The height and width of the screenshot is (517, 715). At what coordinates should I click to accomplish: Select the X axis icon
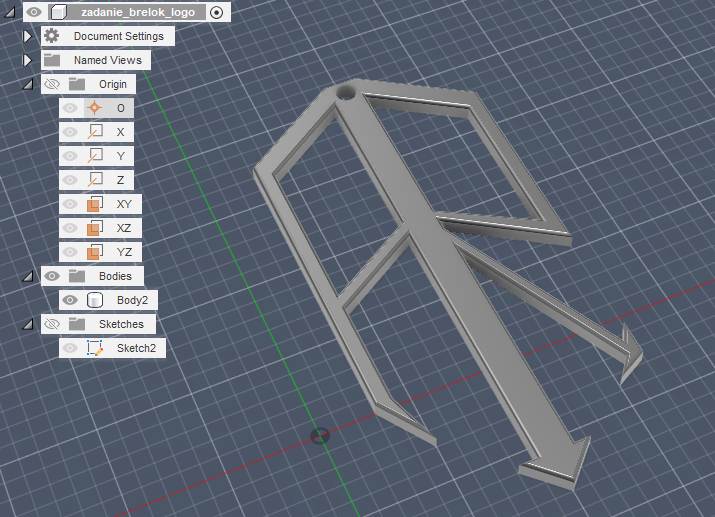coord(95,132)
